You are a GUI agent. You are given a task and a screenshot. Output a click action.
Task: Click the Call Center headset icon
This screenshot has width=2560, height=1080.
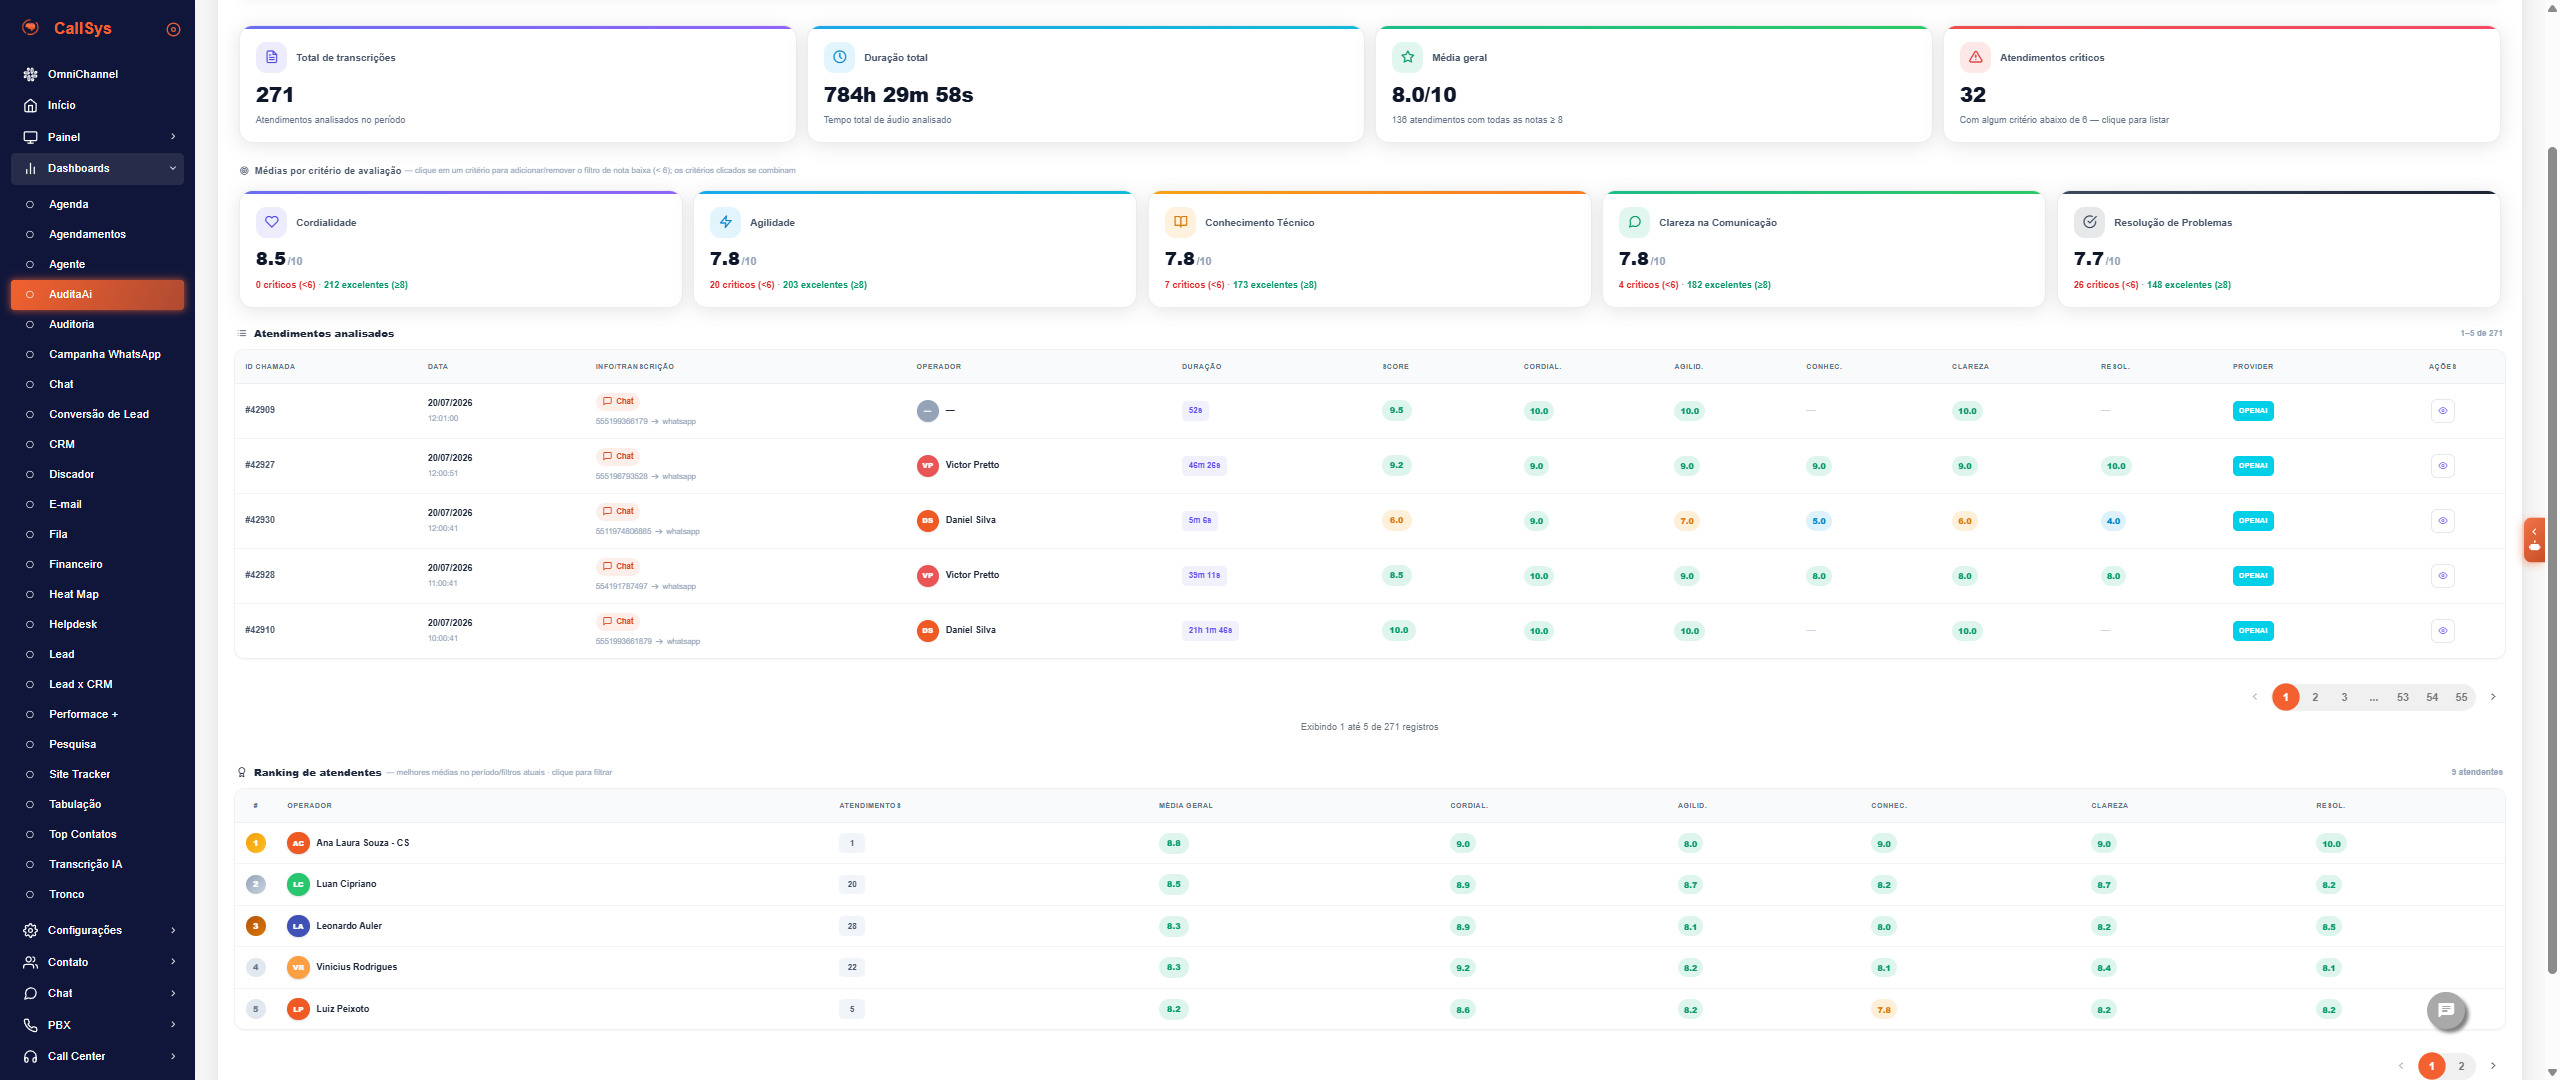tap(30, 1056)
